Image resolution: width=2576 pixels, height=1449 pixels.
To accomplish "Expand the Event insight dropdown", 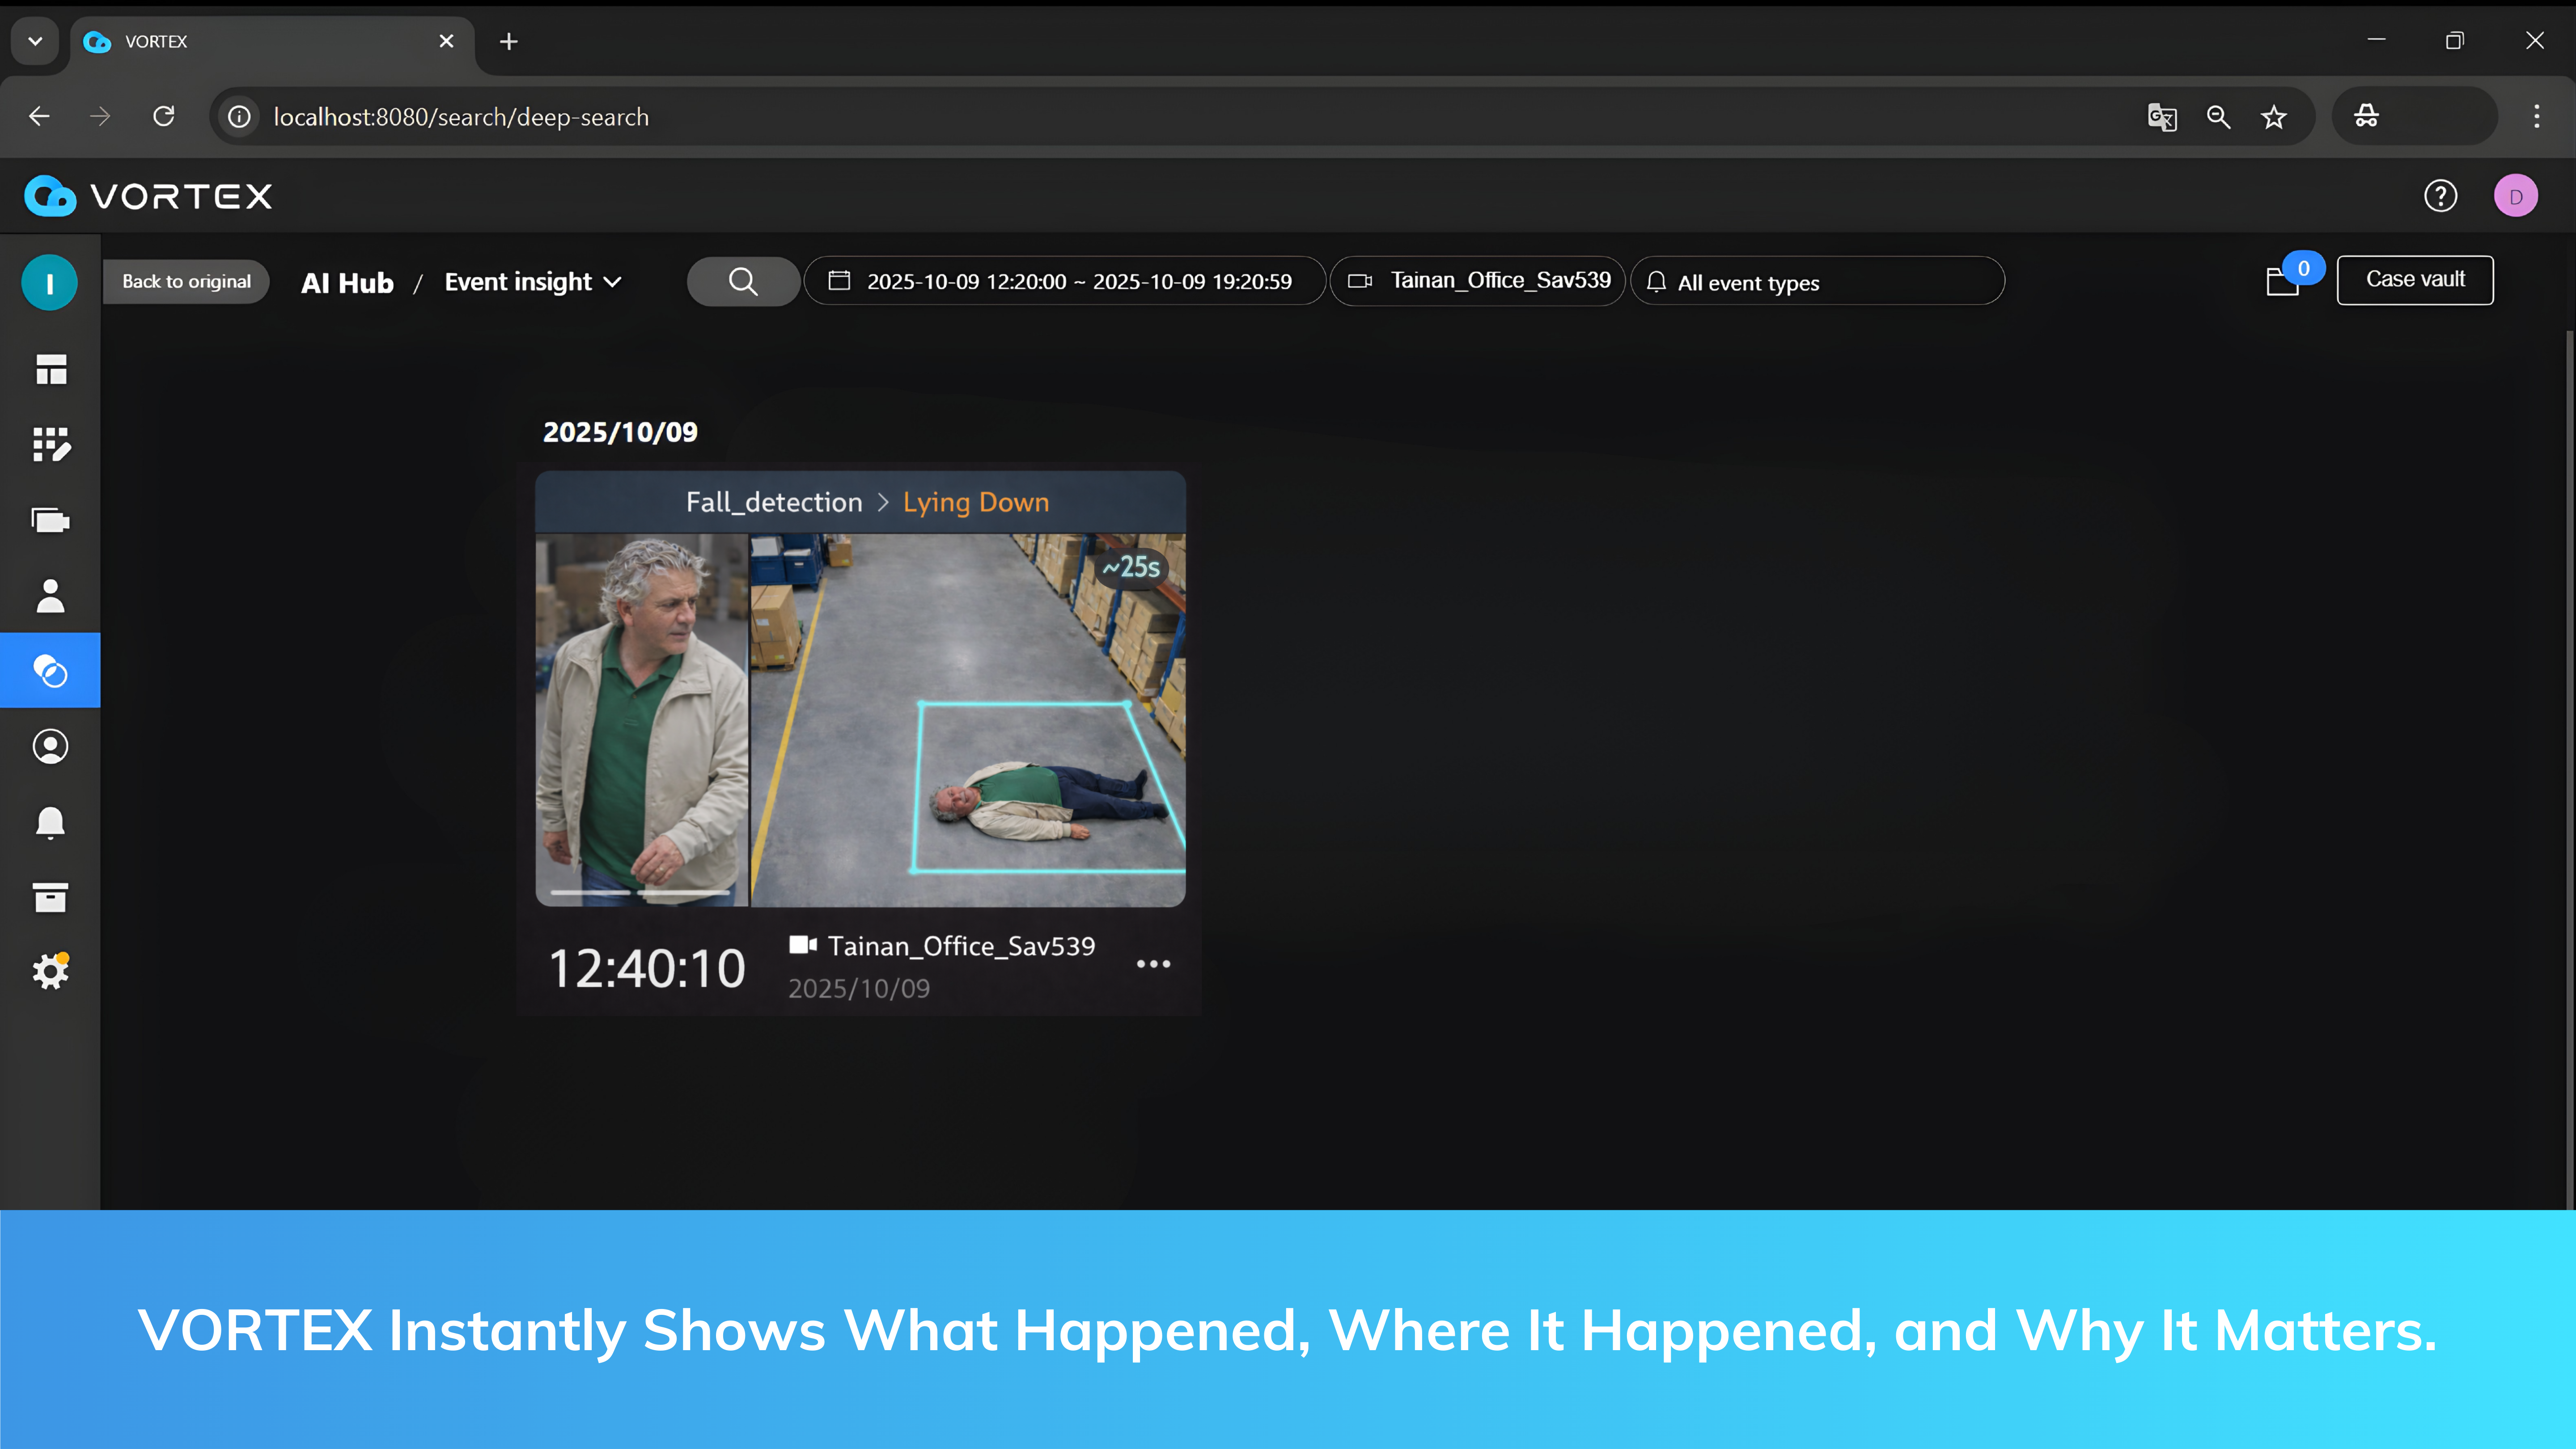I will (x=532, y=282).
